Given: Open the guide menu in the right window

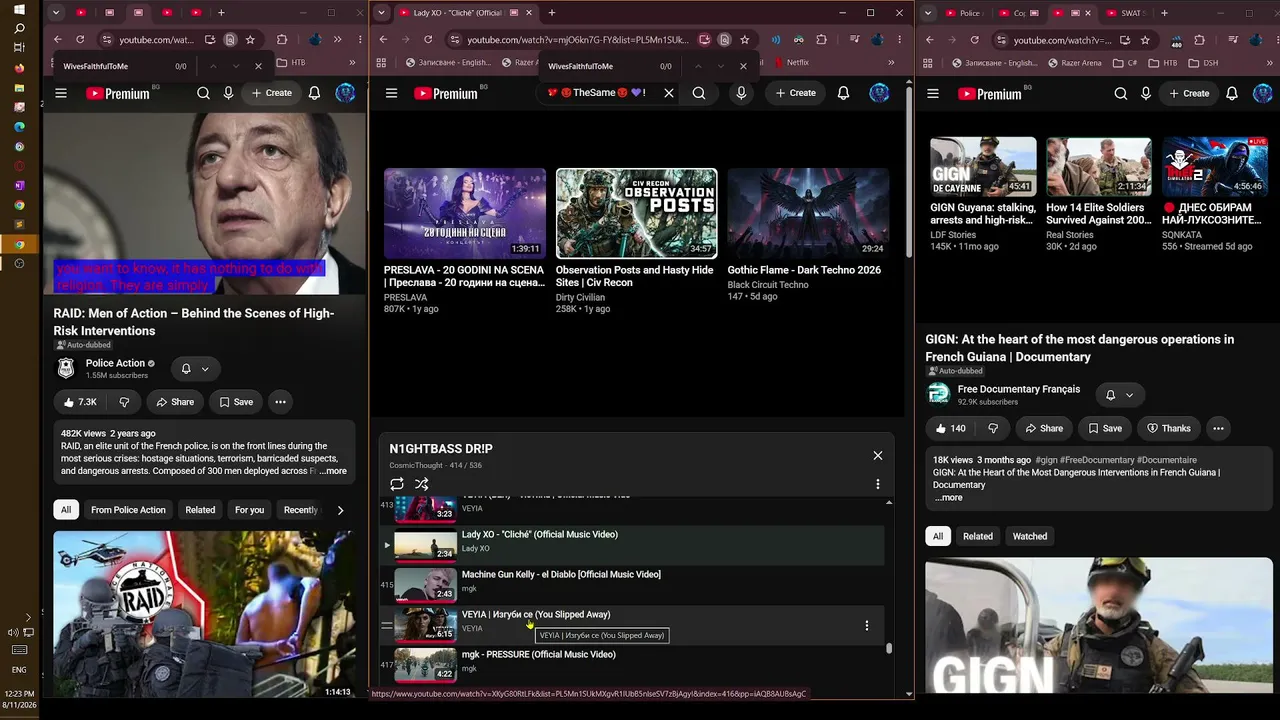Looking at the screenshot, I should [x=933, y=93].
